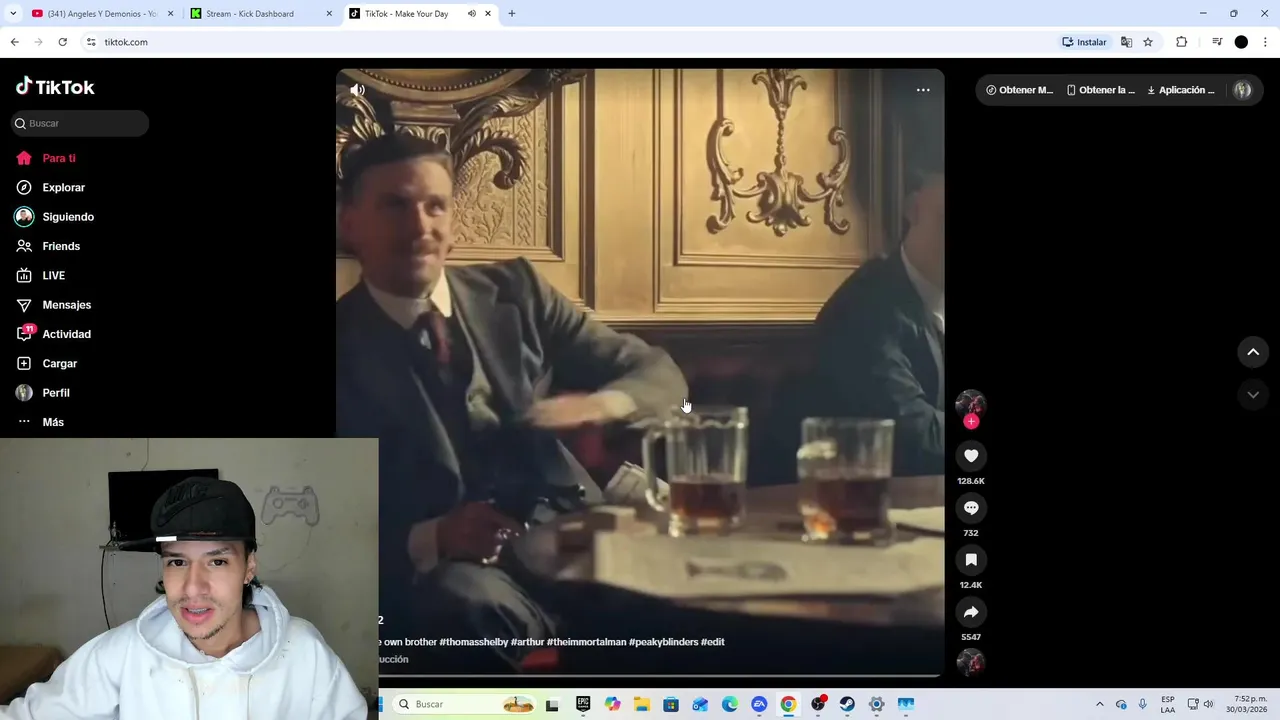Click the #thomasshelby hashtag
This screenshot has width=1280, height=720.
pyautogui.click(x=473, y=642)
